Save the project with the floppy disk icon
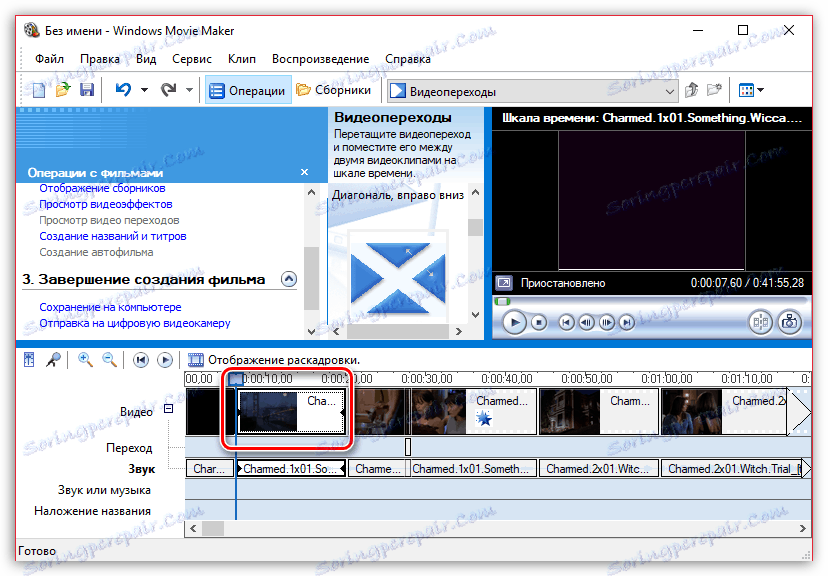 (x=87, y=90)
